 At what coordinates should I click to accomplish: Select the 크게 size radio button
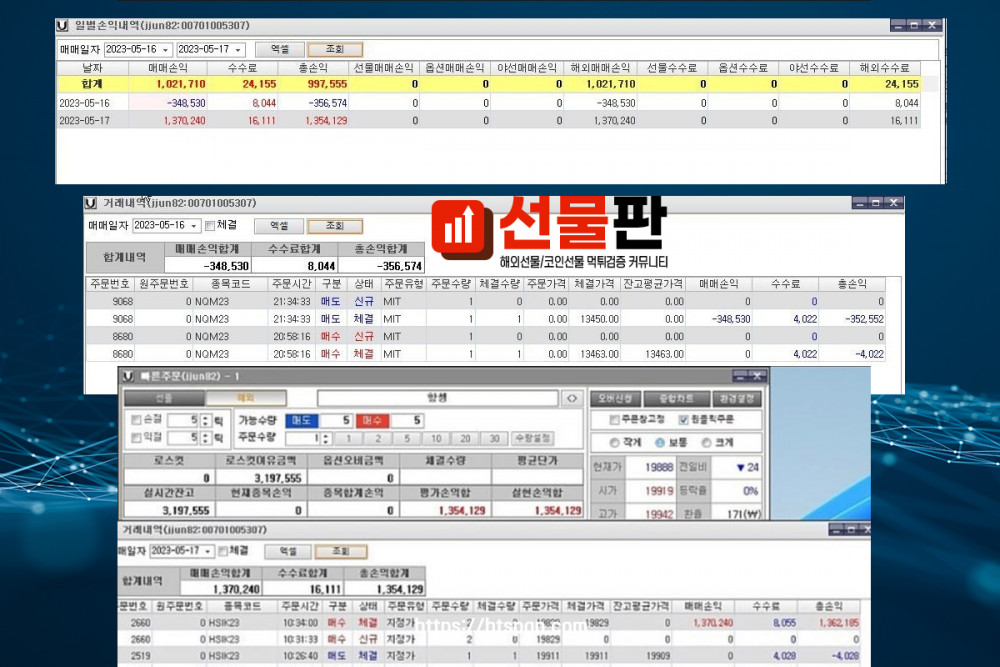[706, 443]
